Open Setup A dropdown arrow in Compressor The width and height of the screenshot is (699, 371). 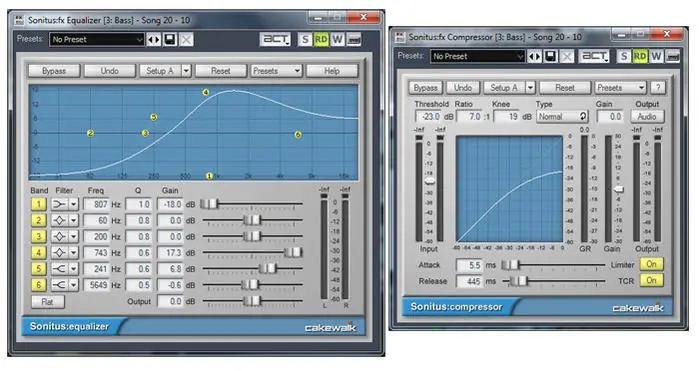(530, 88)
